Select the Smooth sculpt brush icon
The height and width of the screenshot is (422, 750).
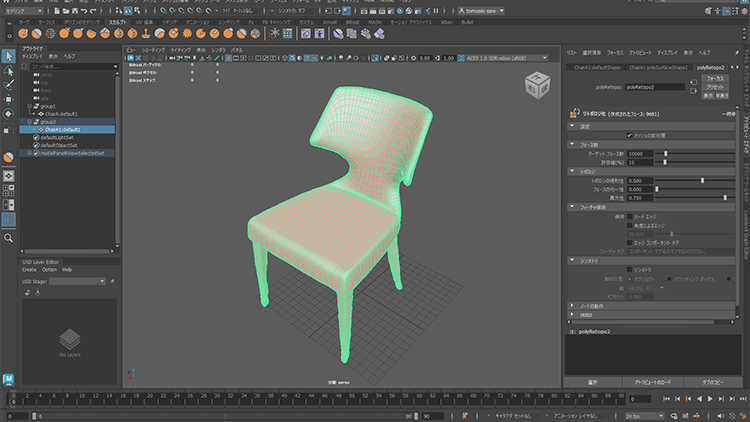click(x=36, y=33)
